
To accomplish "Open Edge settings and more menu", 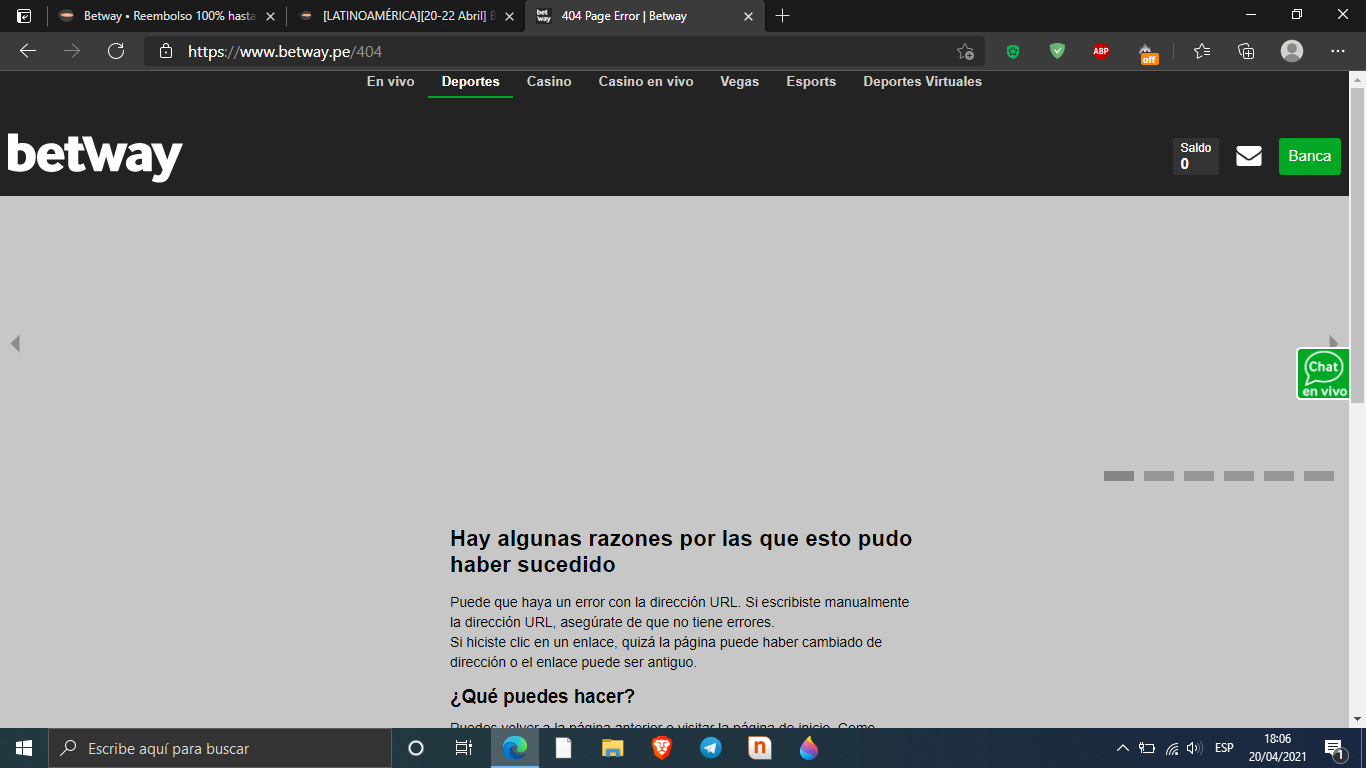I will click(1338, 51).
